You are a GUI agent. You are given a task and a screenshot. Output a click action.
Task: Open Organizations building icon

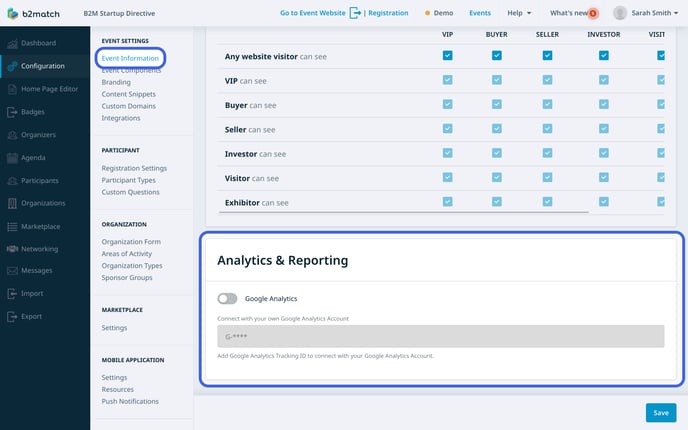click(12, 203)
